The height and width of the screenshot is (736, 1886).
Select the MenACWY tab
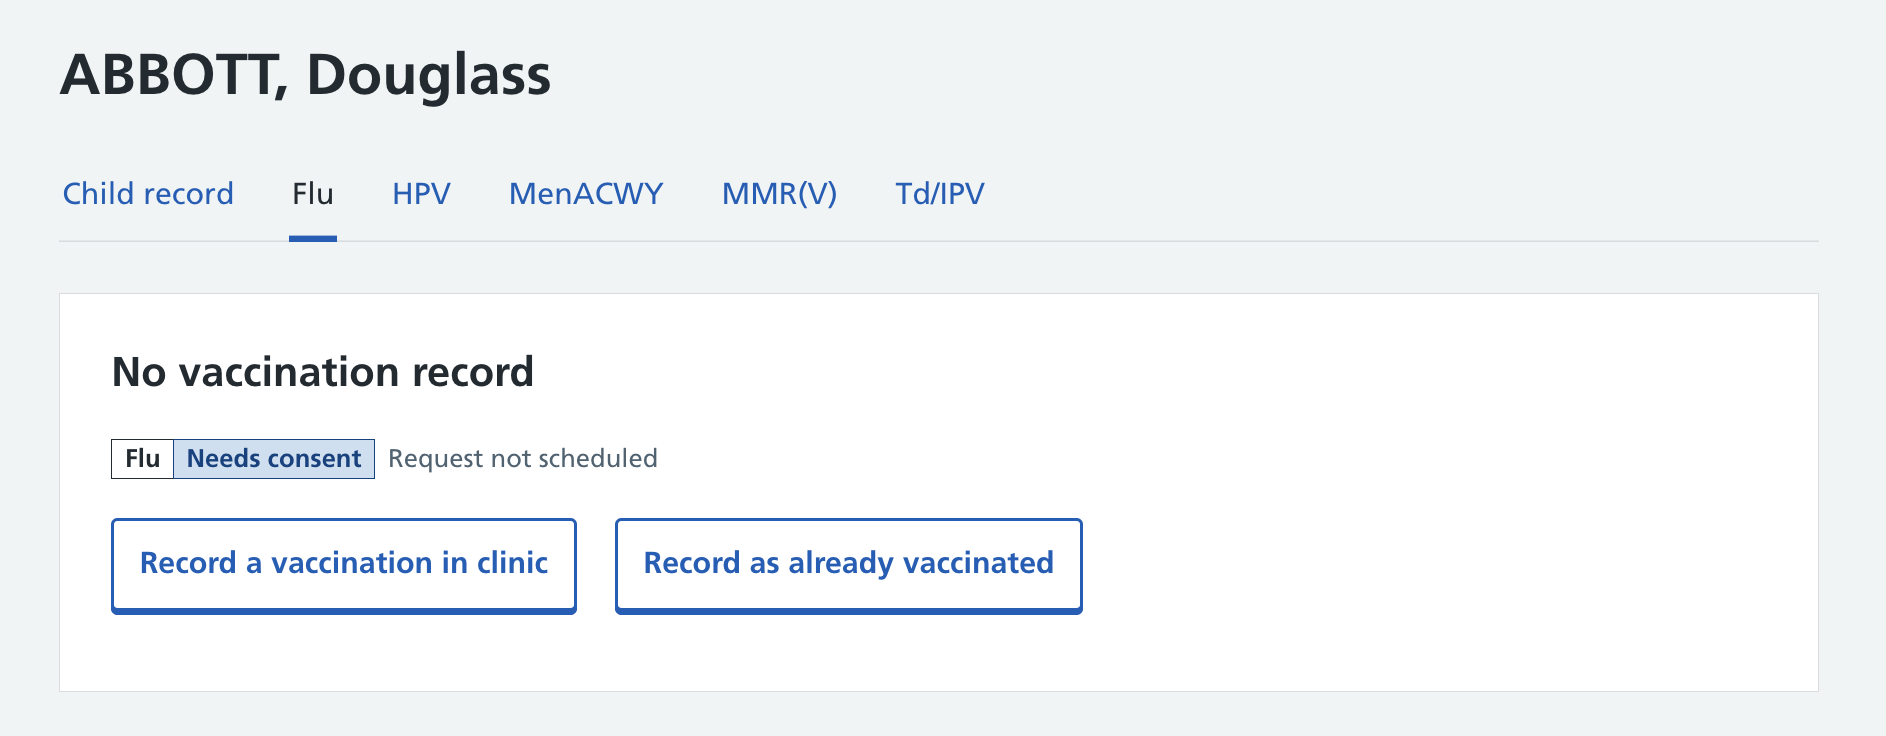[585, 194]
